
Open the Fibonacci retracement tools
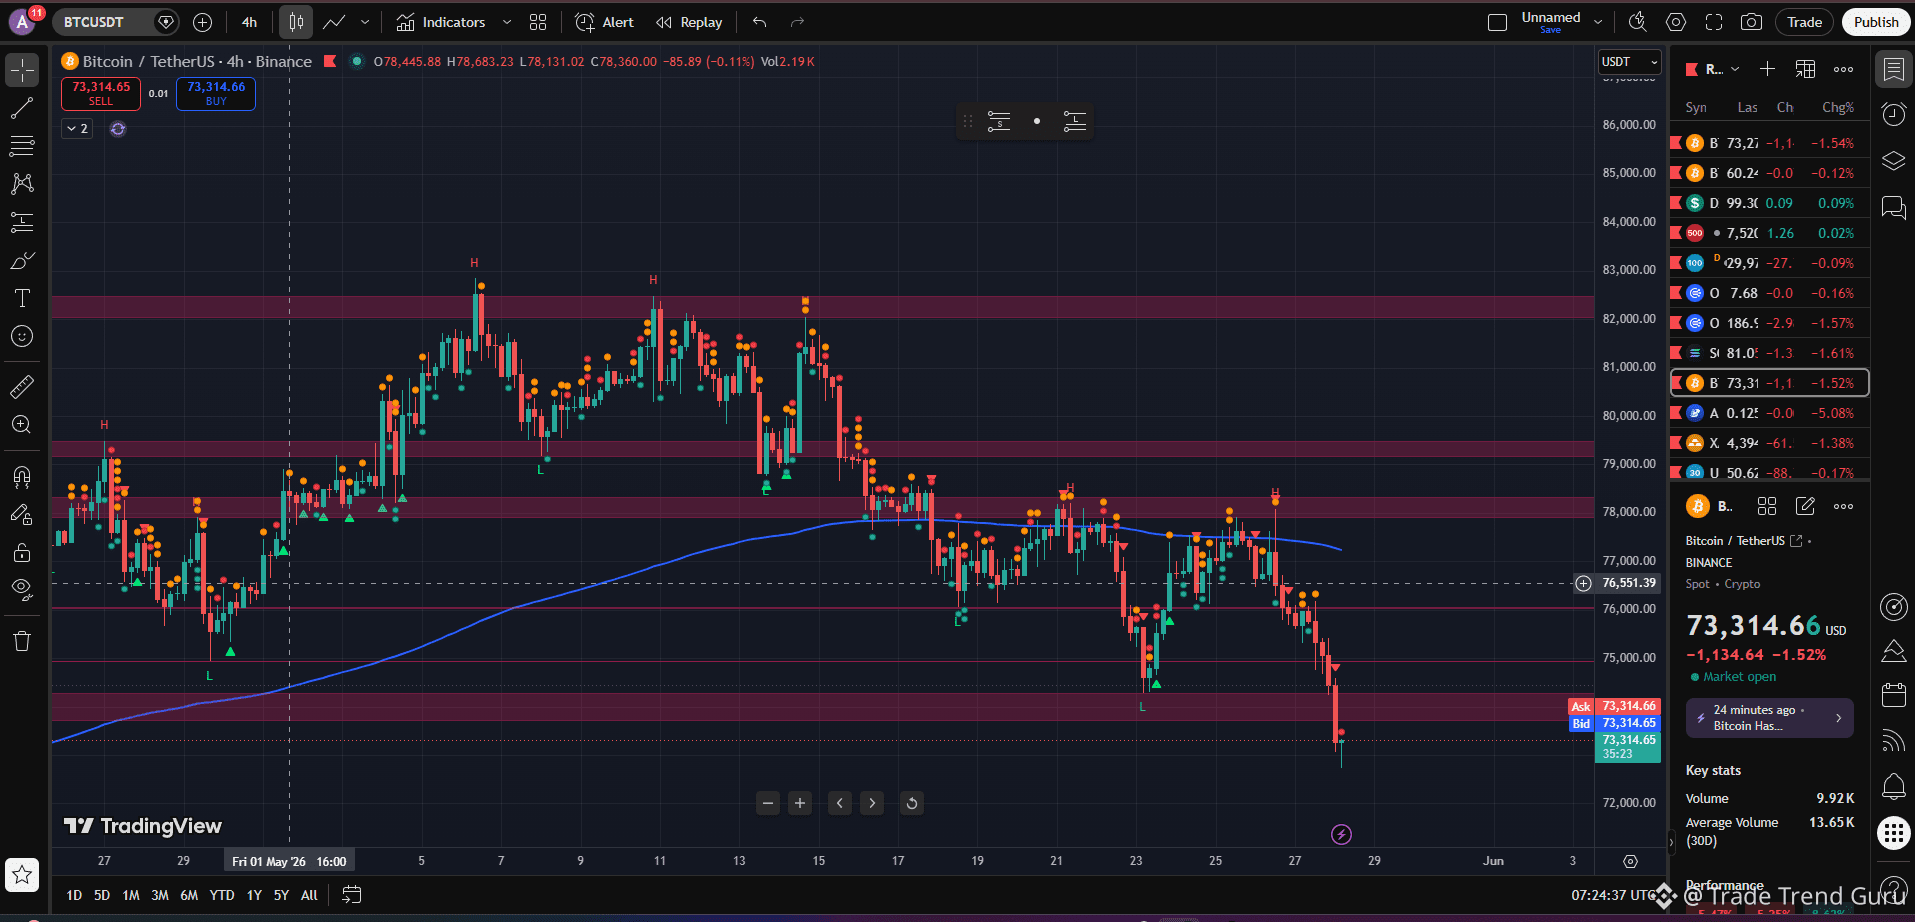(22, 146)
